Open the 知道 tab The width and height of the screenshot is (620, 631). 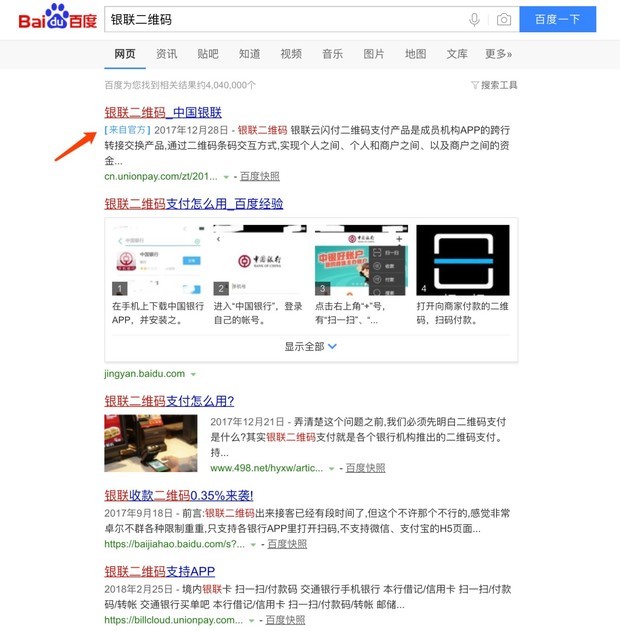(249, 54)
